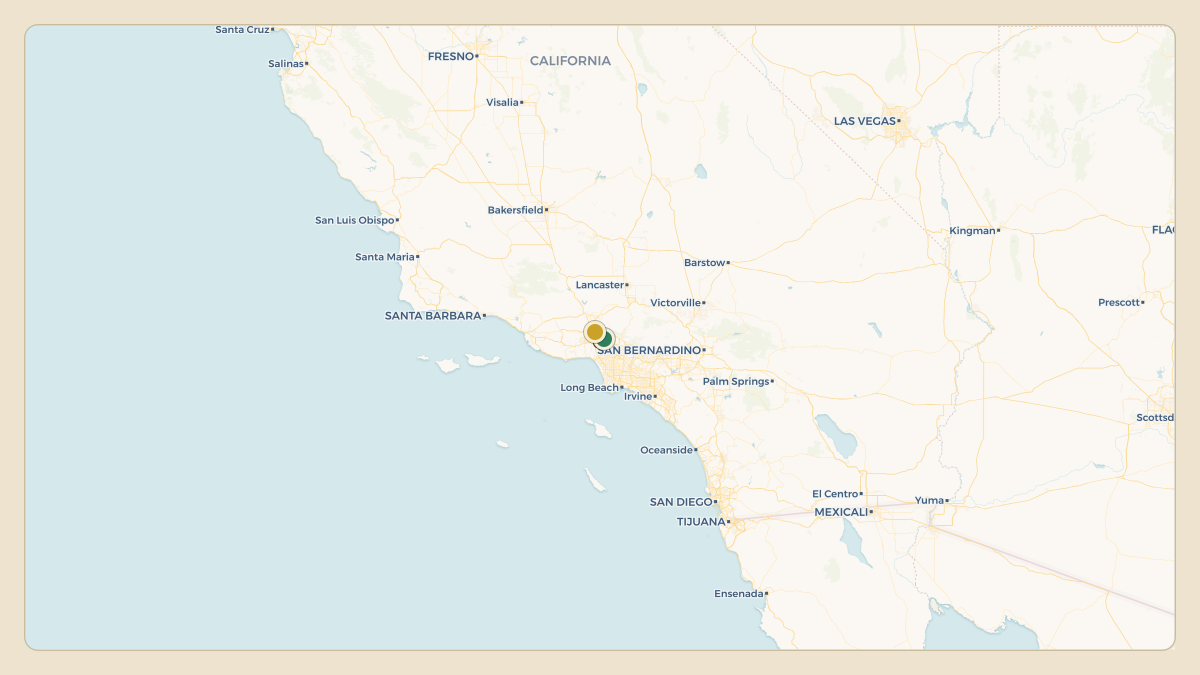1200x675 pixels.
Task: Click the Oceanside city label
Action: (667, 450)
